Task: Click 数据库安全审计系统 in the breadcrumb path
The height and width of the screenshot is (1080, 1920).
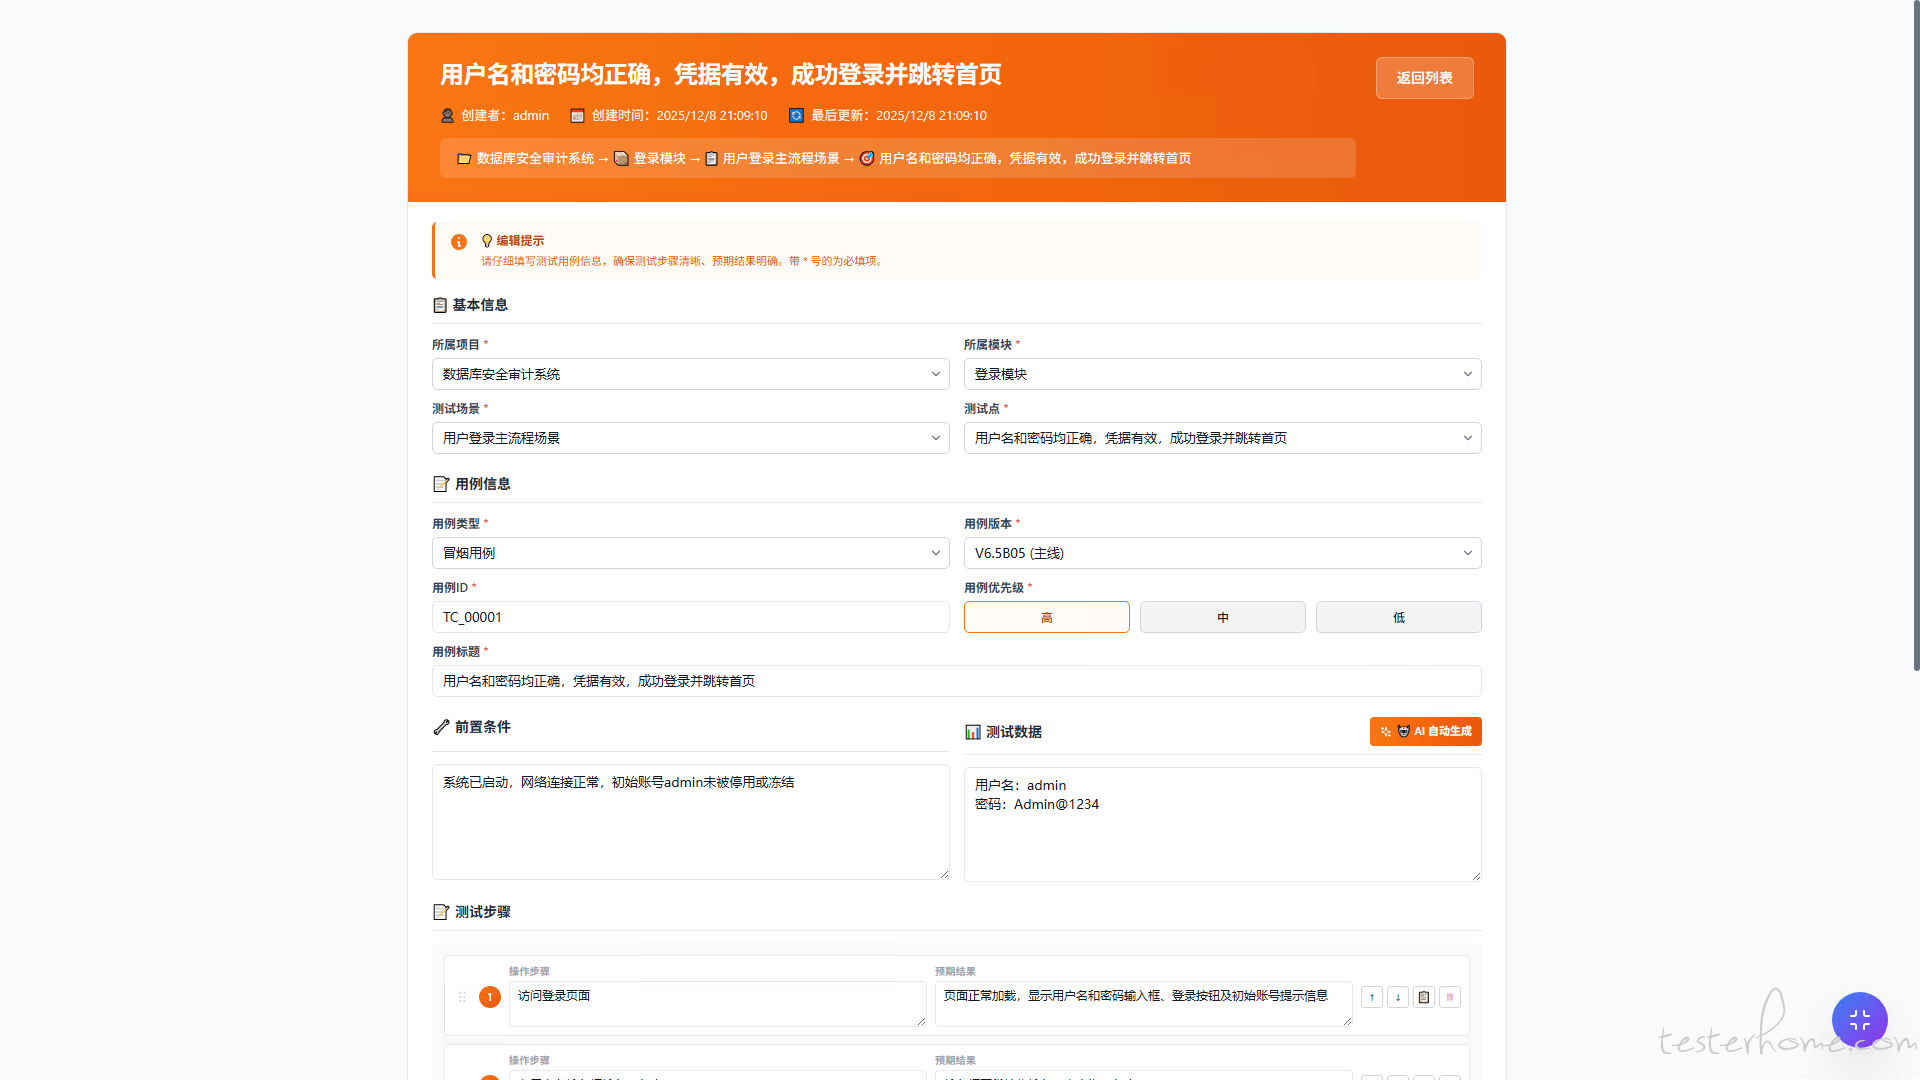Action: tap(535, 158)
